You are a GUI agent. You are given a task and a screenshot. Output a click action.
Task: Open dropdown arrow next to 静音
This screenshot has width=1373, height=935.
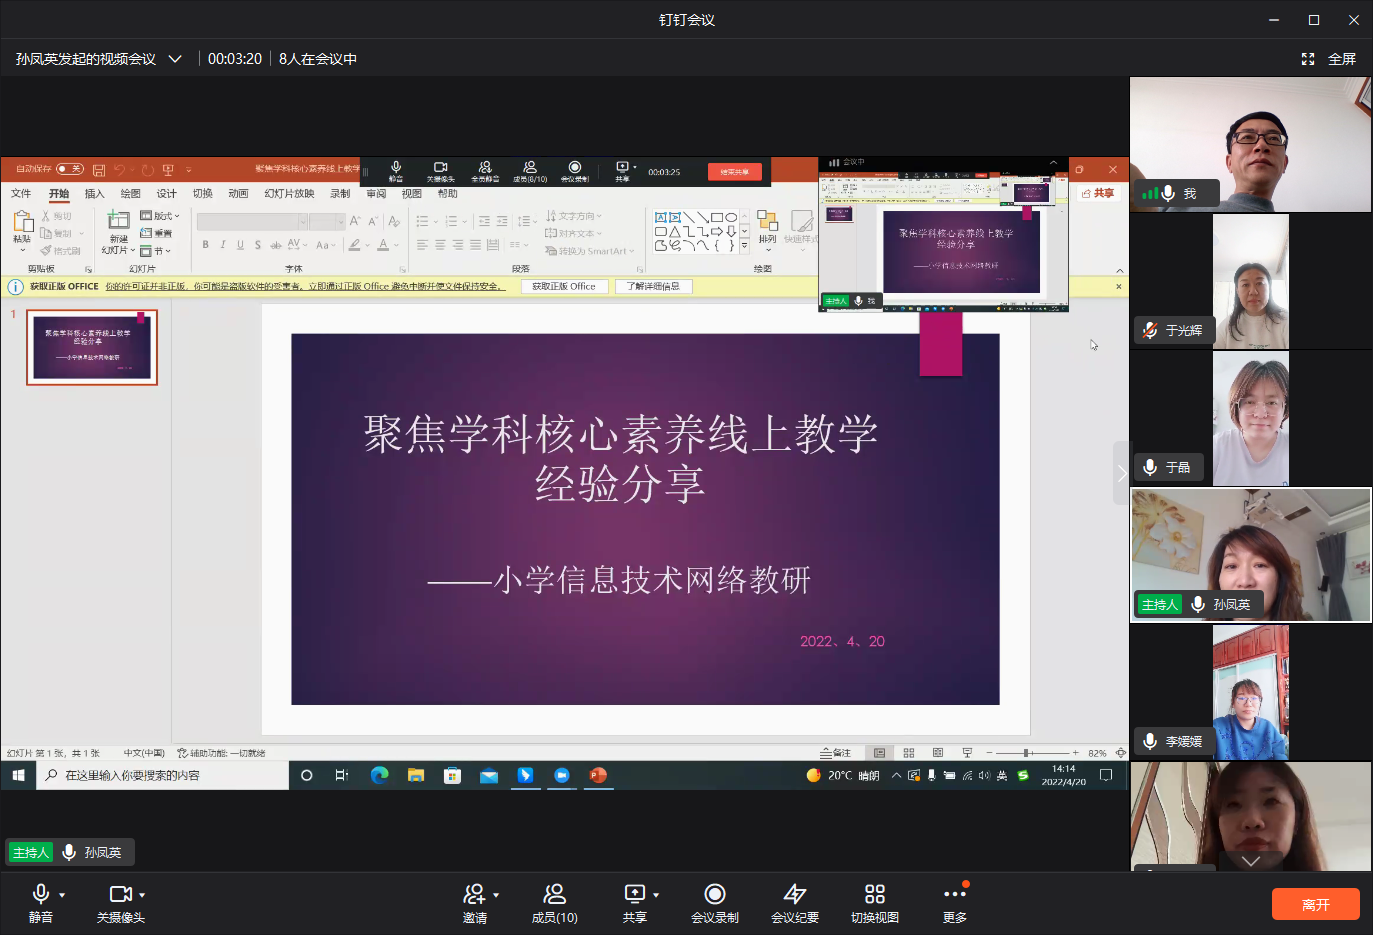(x=62, y=895)
